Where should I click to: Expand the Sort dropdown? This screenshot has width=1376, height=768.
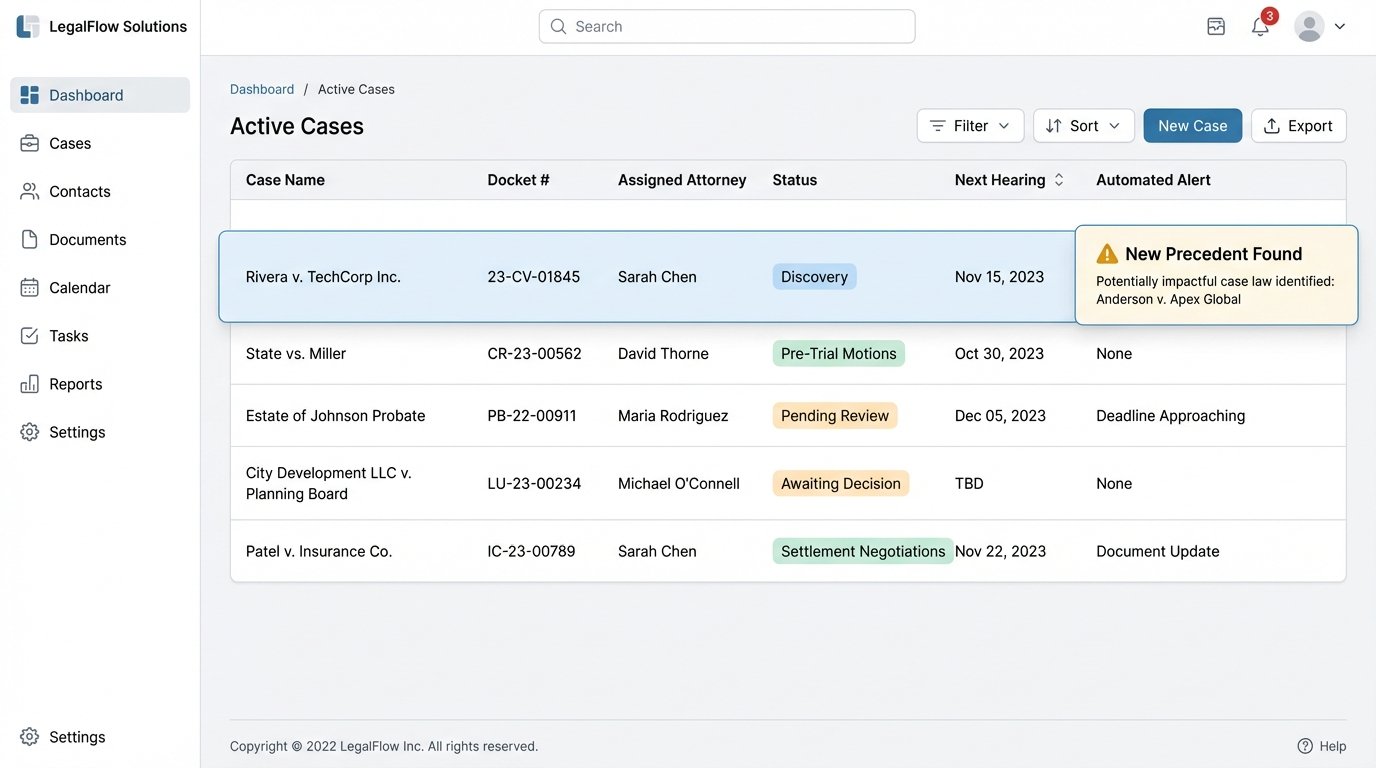[x=1083, y=125]
